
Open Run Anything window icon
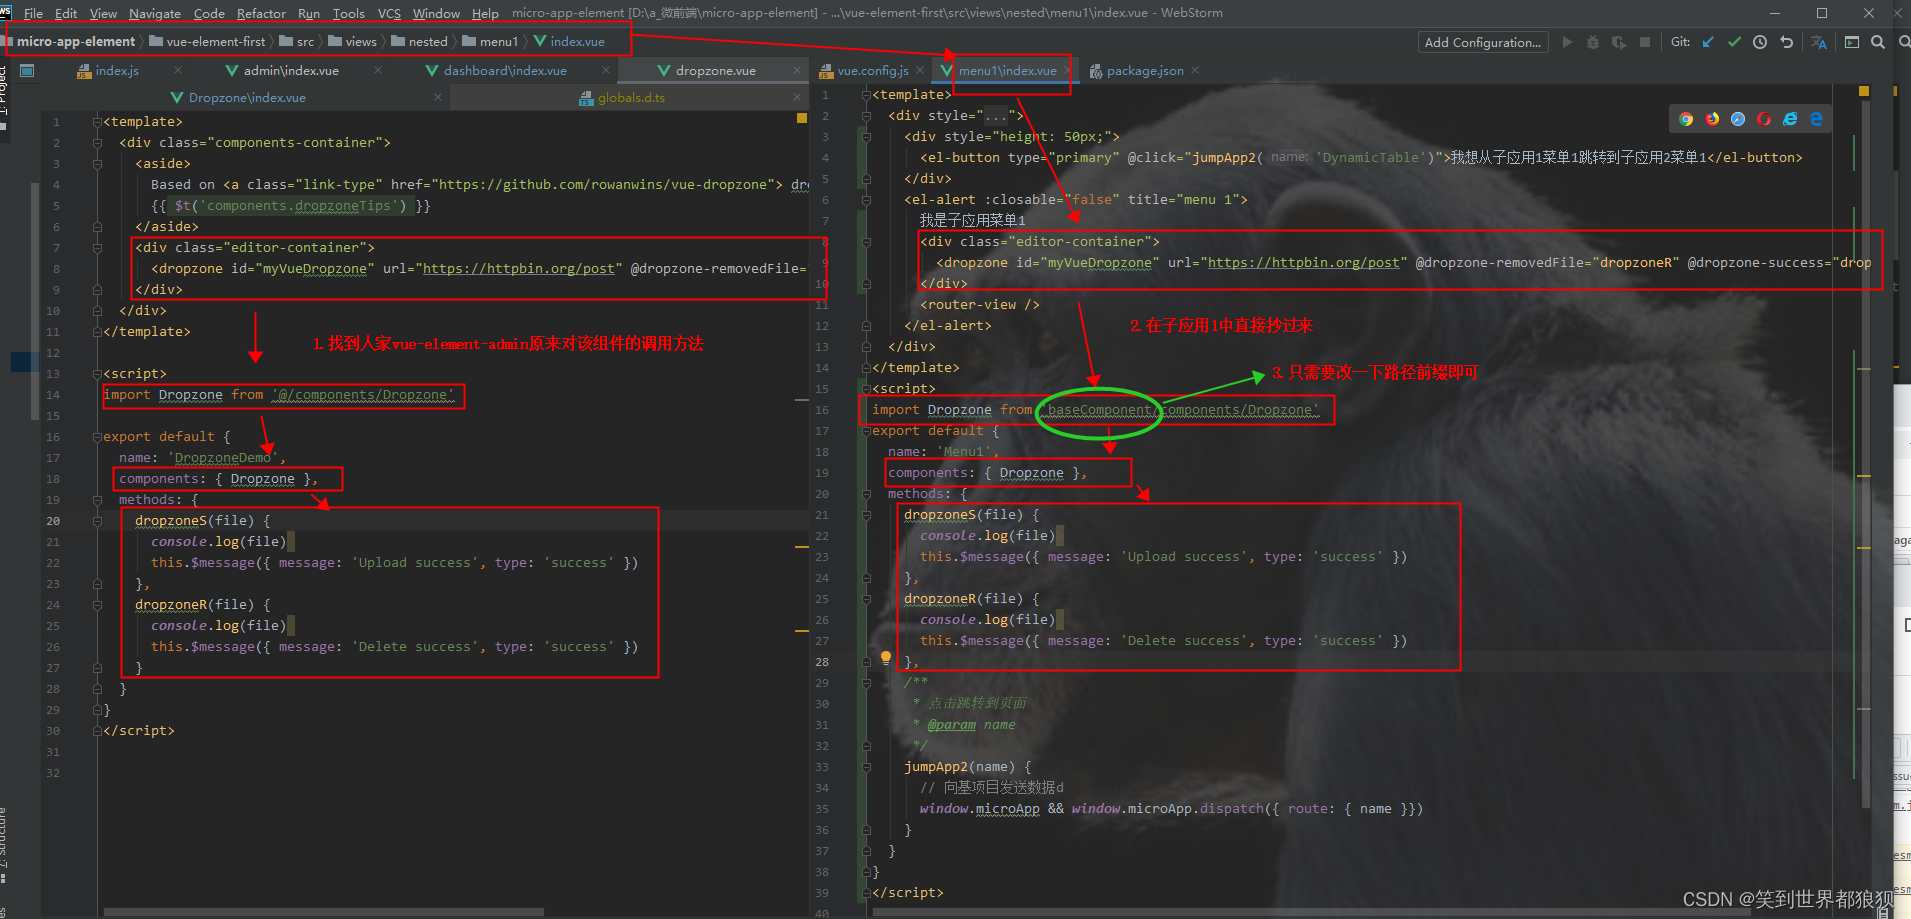(x=1852, y=42)
